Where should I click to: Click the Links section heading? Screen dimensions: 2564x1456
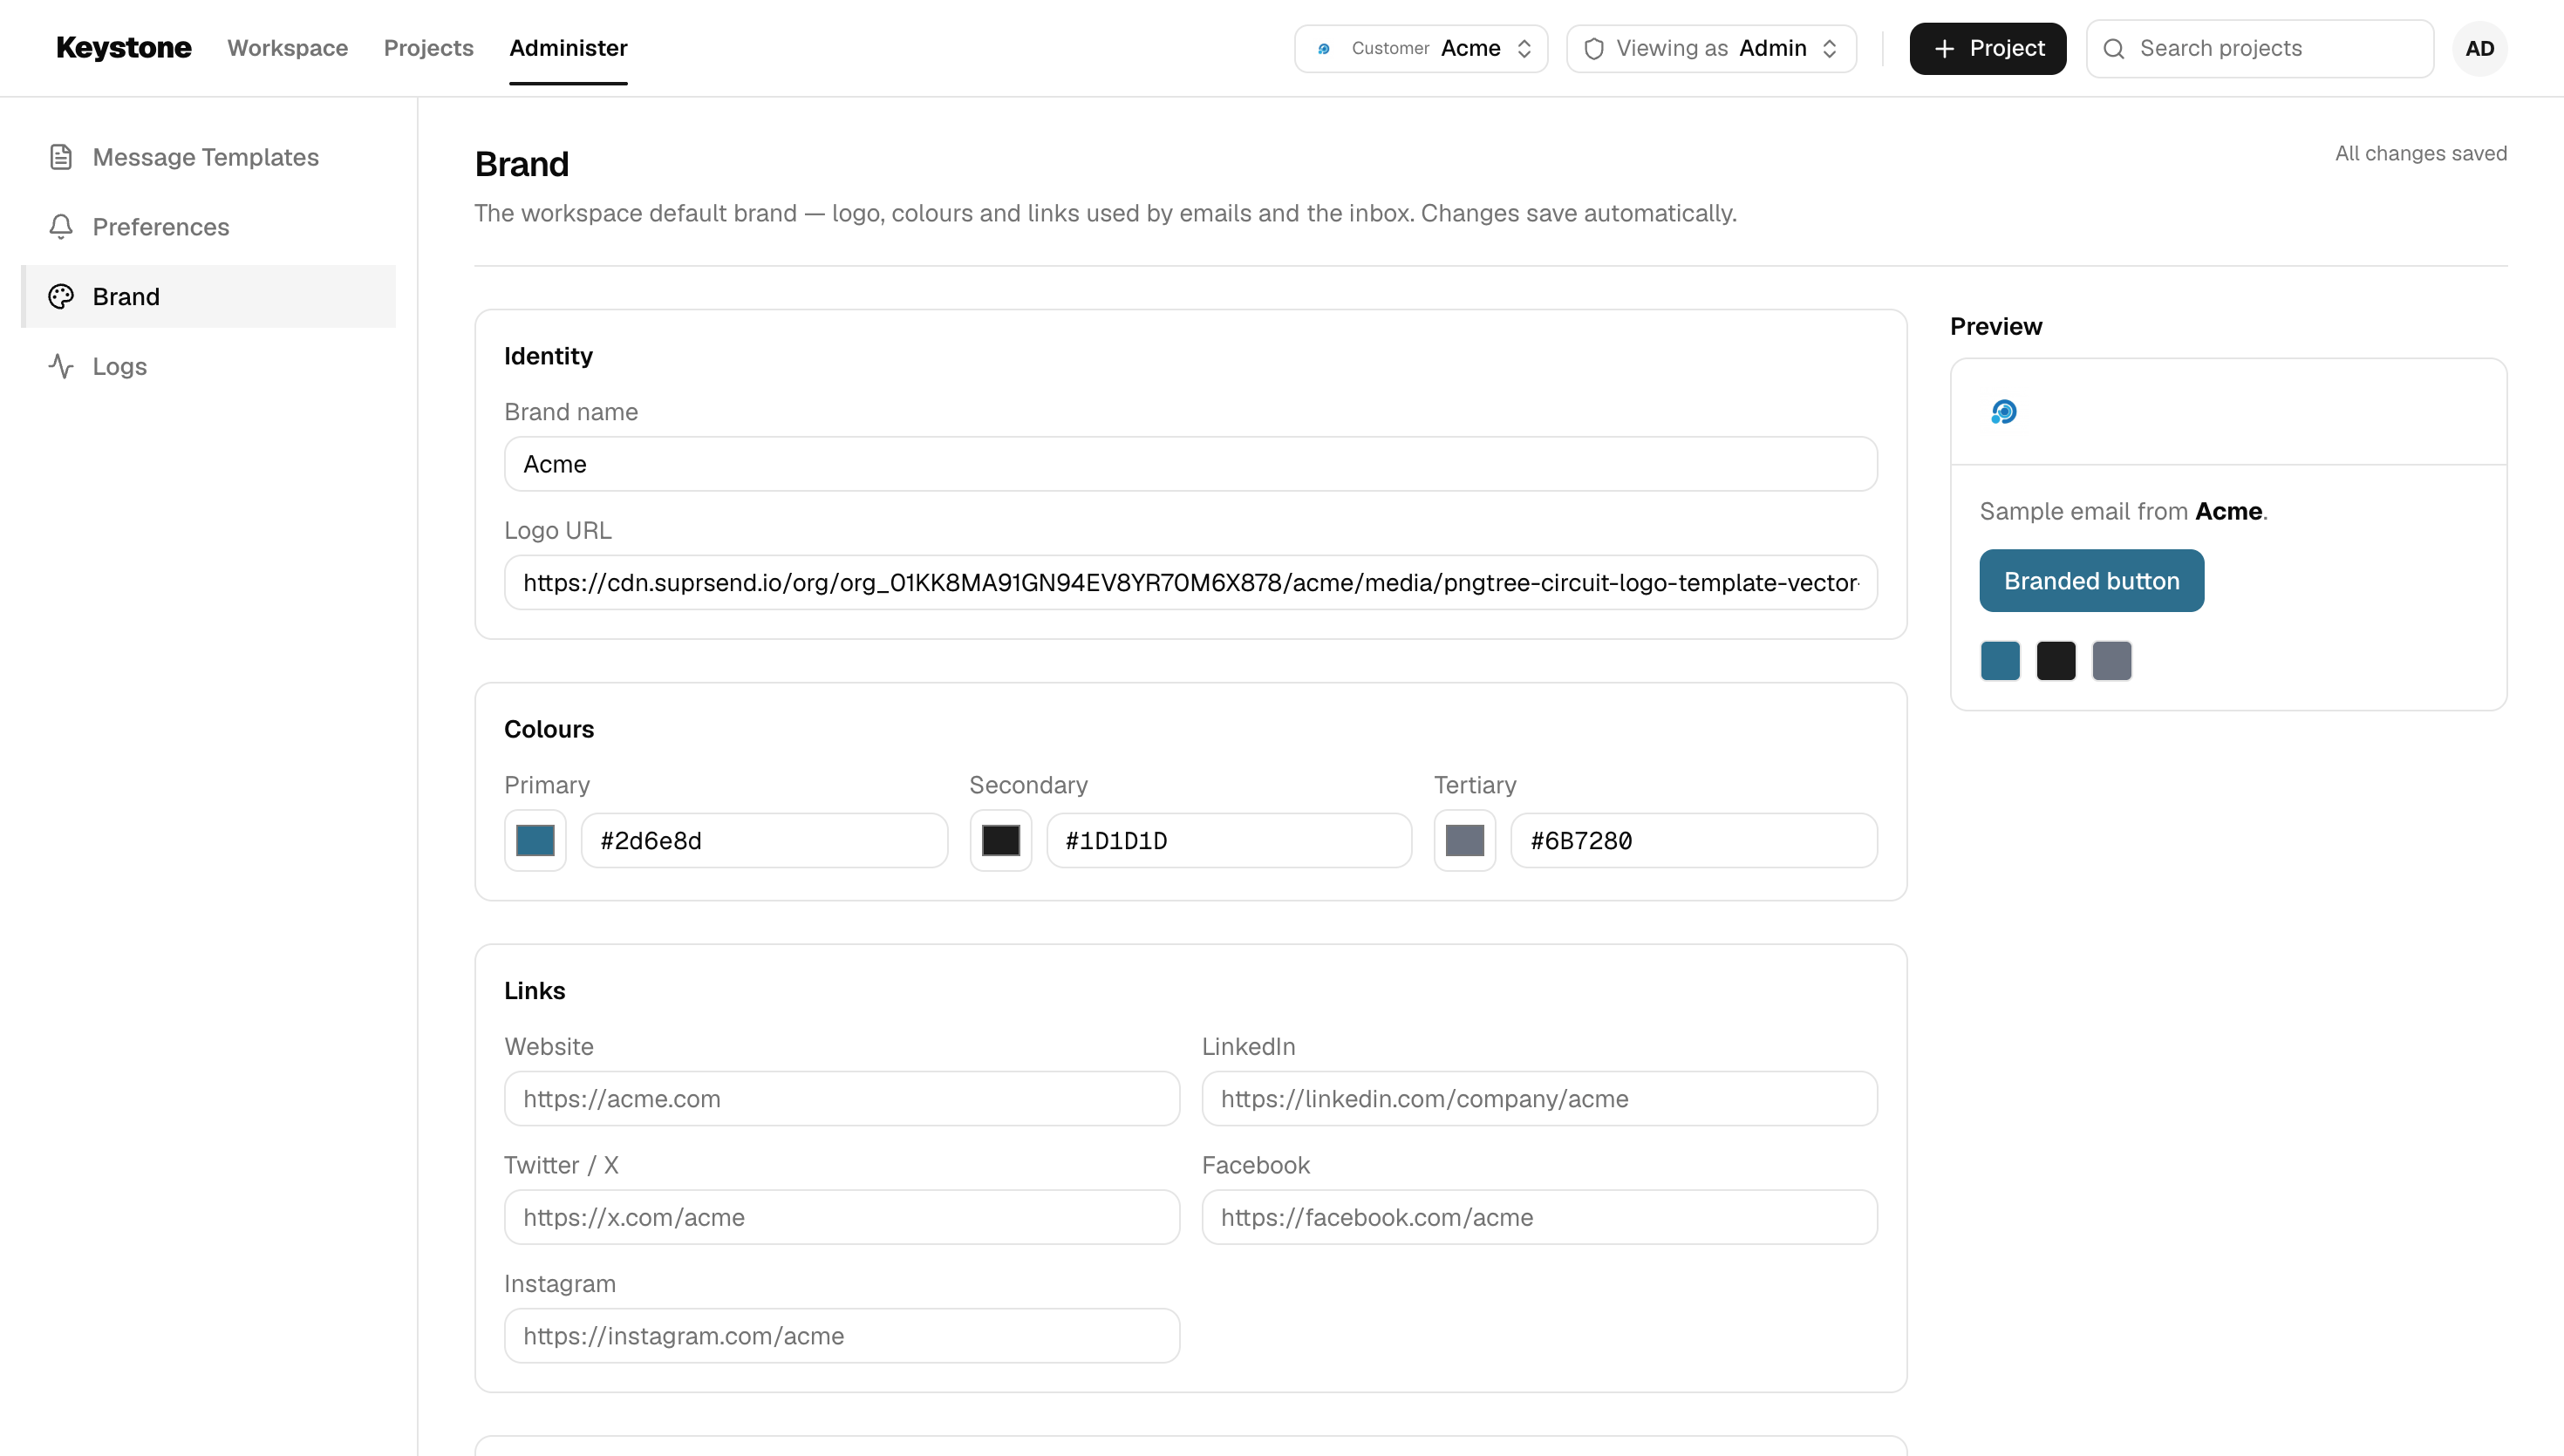534,990
